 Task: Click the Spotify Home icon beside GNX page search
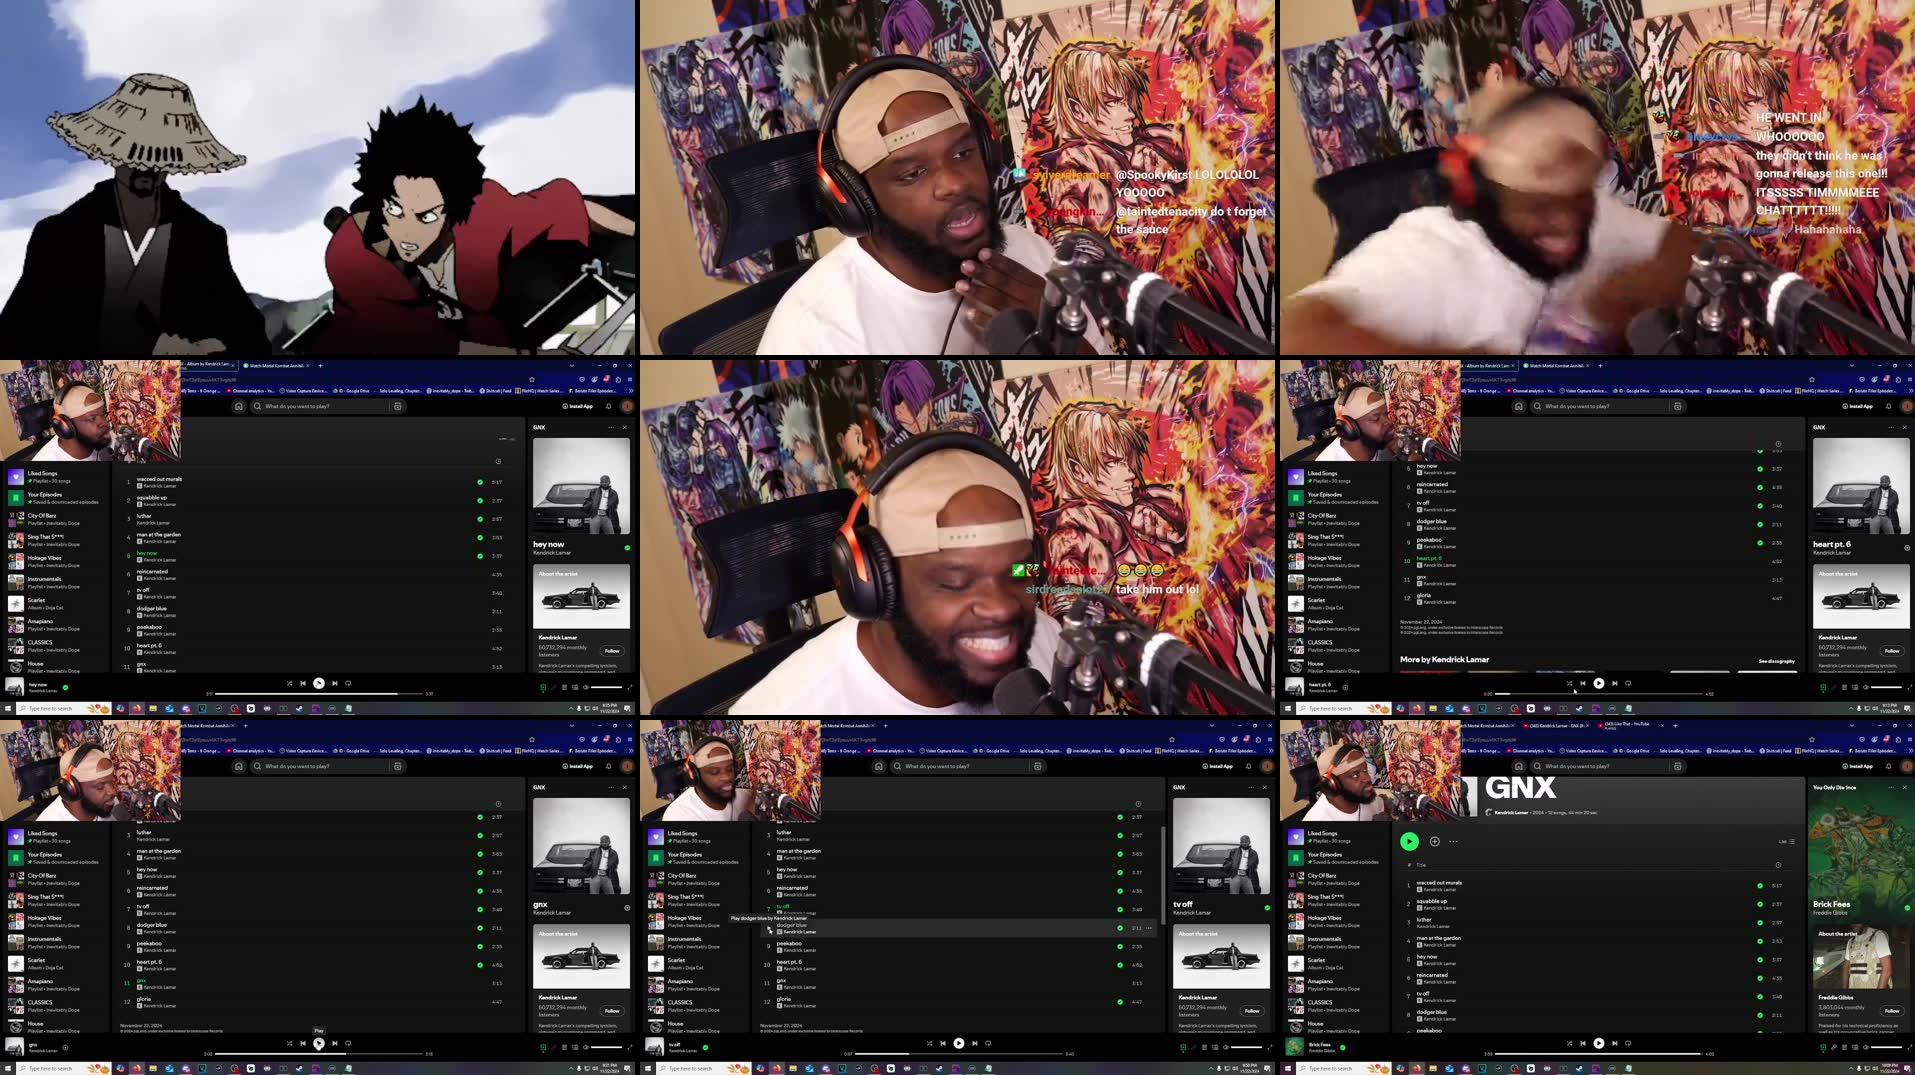tap(1518, 766)
